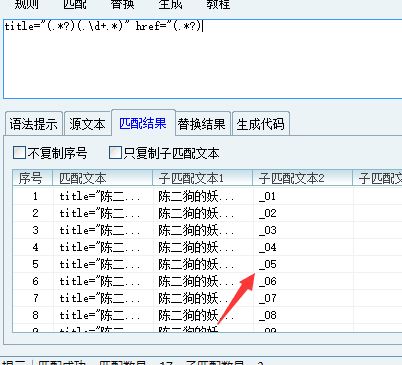Open the 匹配 menu at top

click(x=75, y=4)
